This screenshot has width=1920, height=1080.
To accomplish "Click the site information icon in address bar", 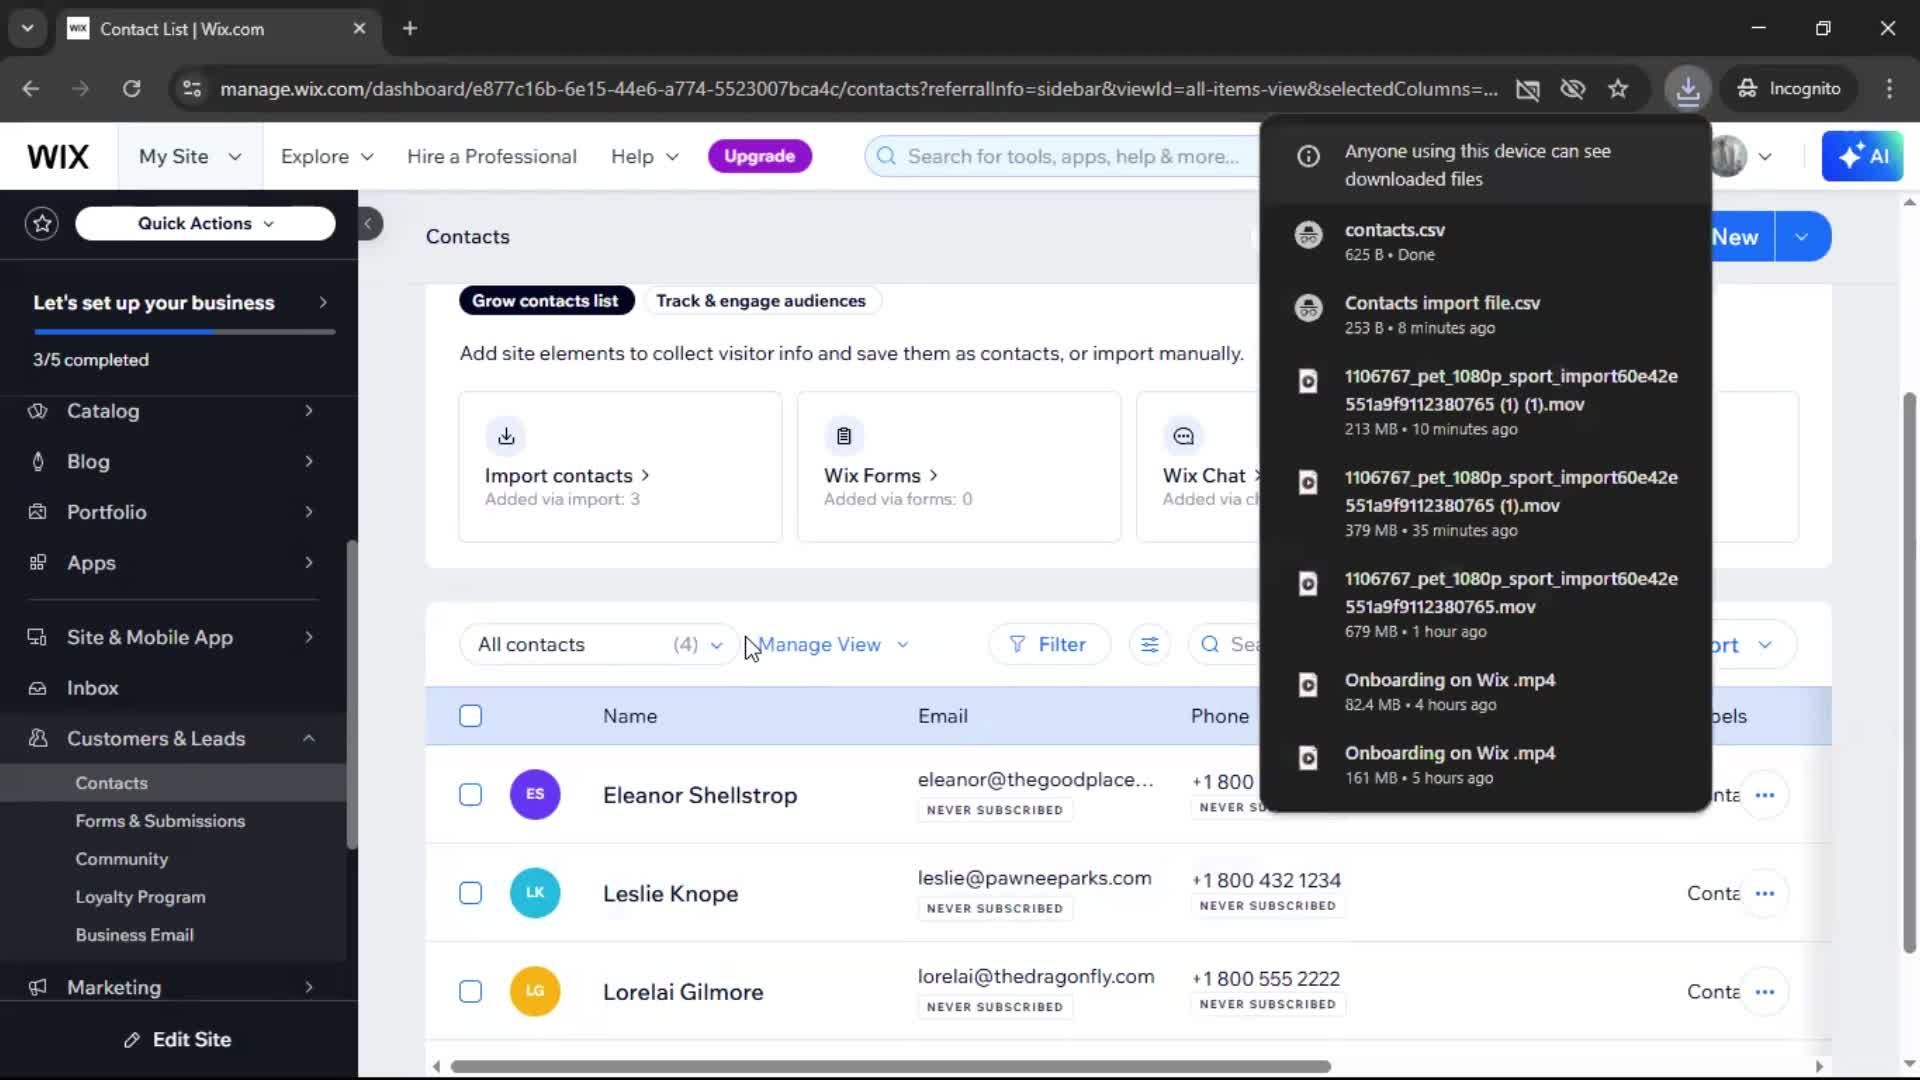I will [x=192, y=89].
